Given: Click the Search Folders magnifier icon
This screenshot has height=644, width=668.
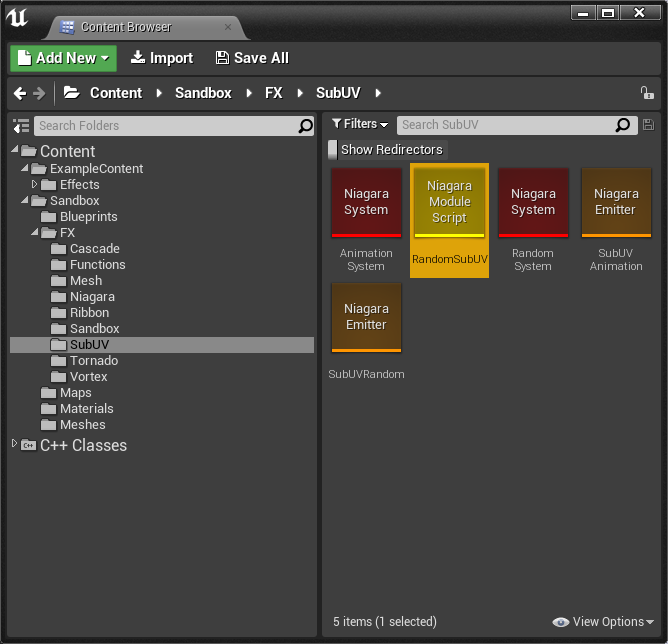Looking at the screenshot, I should click(x=305, y=126).
